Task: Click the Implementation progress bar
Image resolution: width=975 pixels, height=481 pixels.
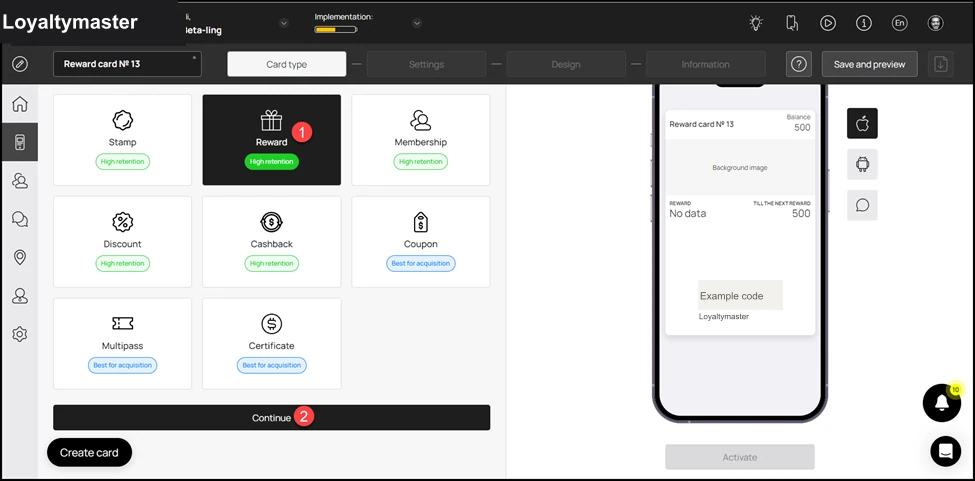Action: (x=336, y=29)
